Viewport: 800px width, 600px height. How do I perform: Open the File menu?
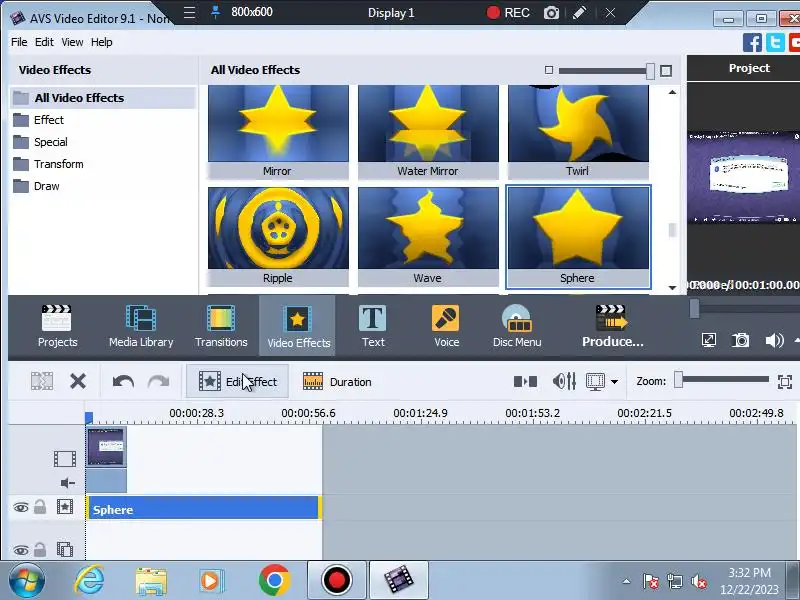pyautogui.click(x=19, y=42)
